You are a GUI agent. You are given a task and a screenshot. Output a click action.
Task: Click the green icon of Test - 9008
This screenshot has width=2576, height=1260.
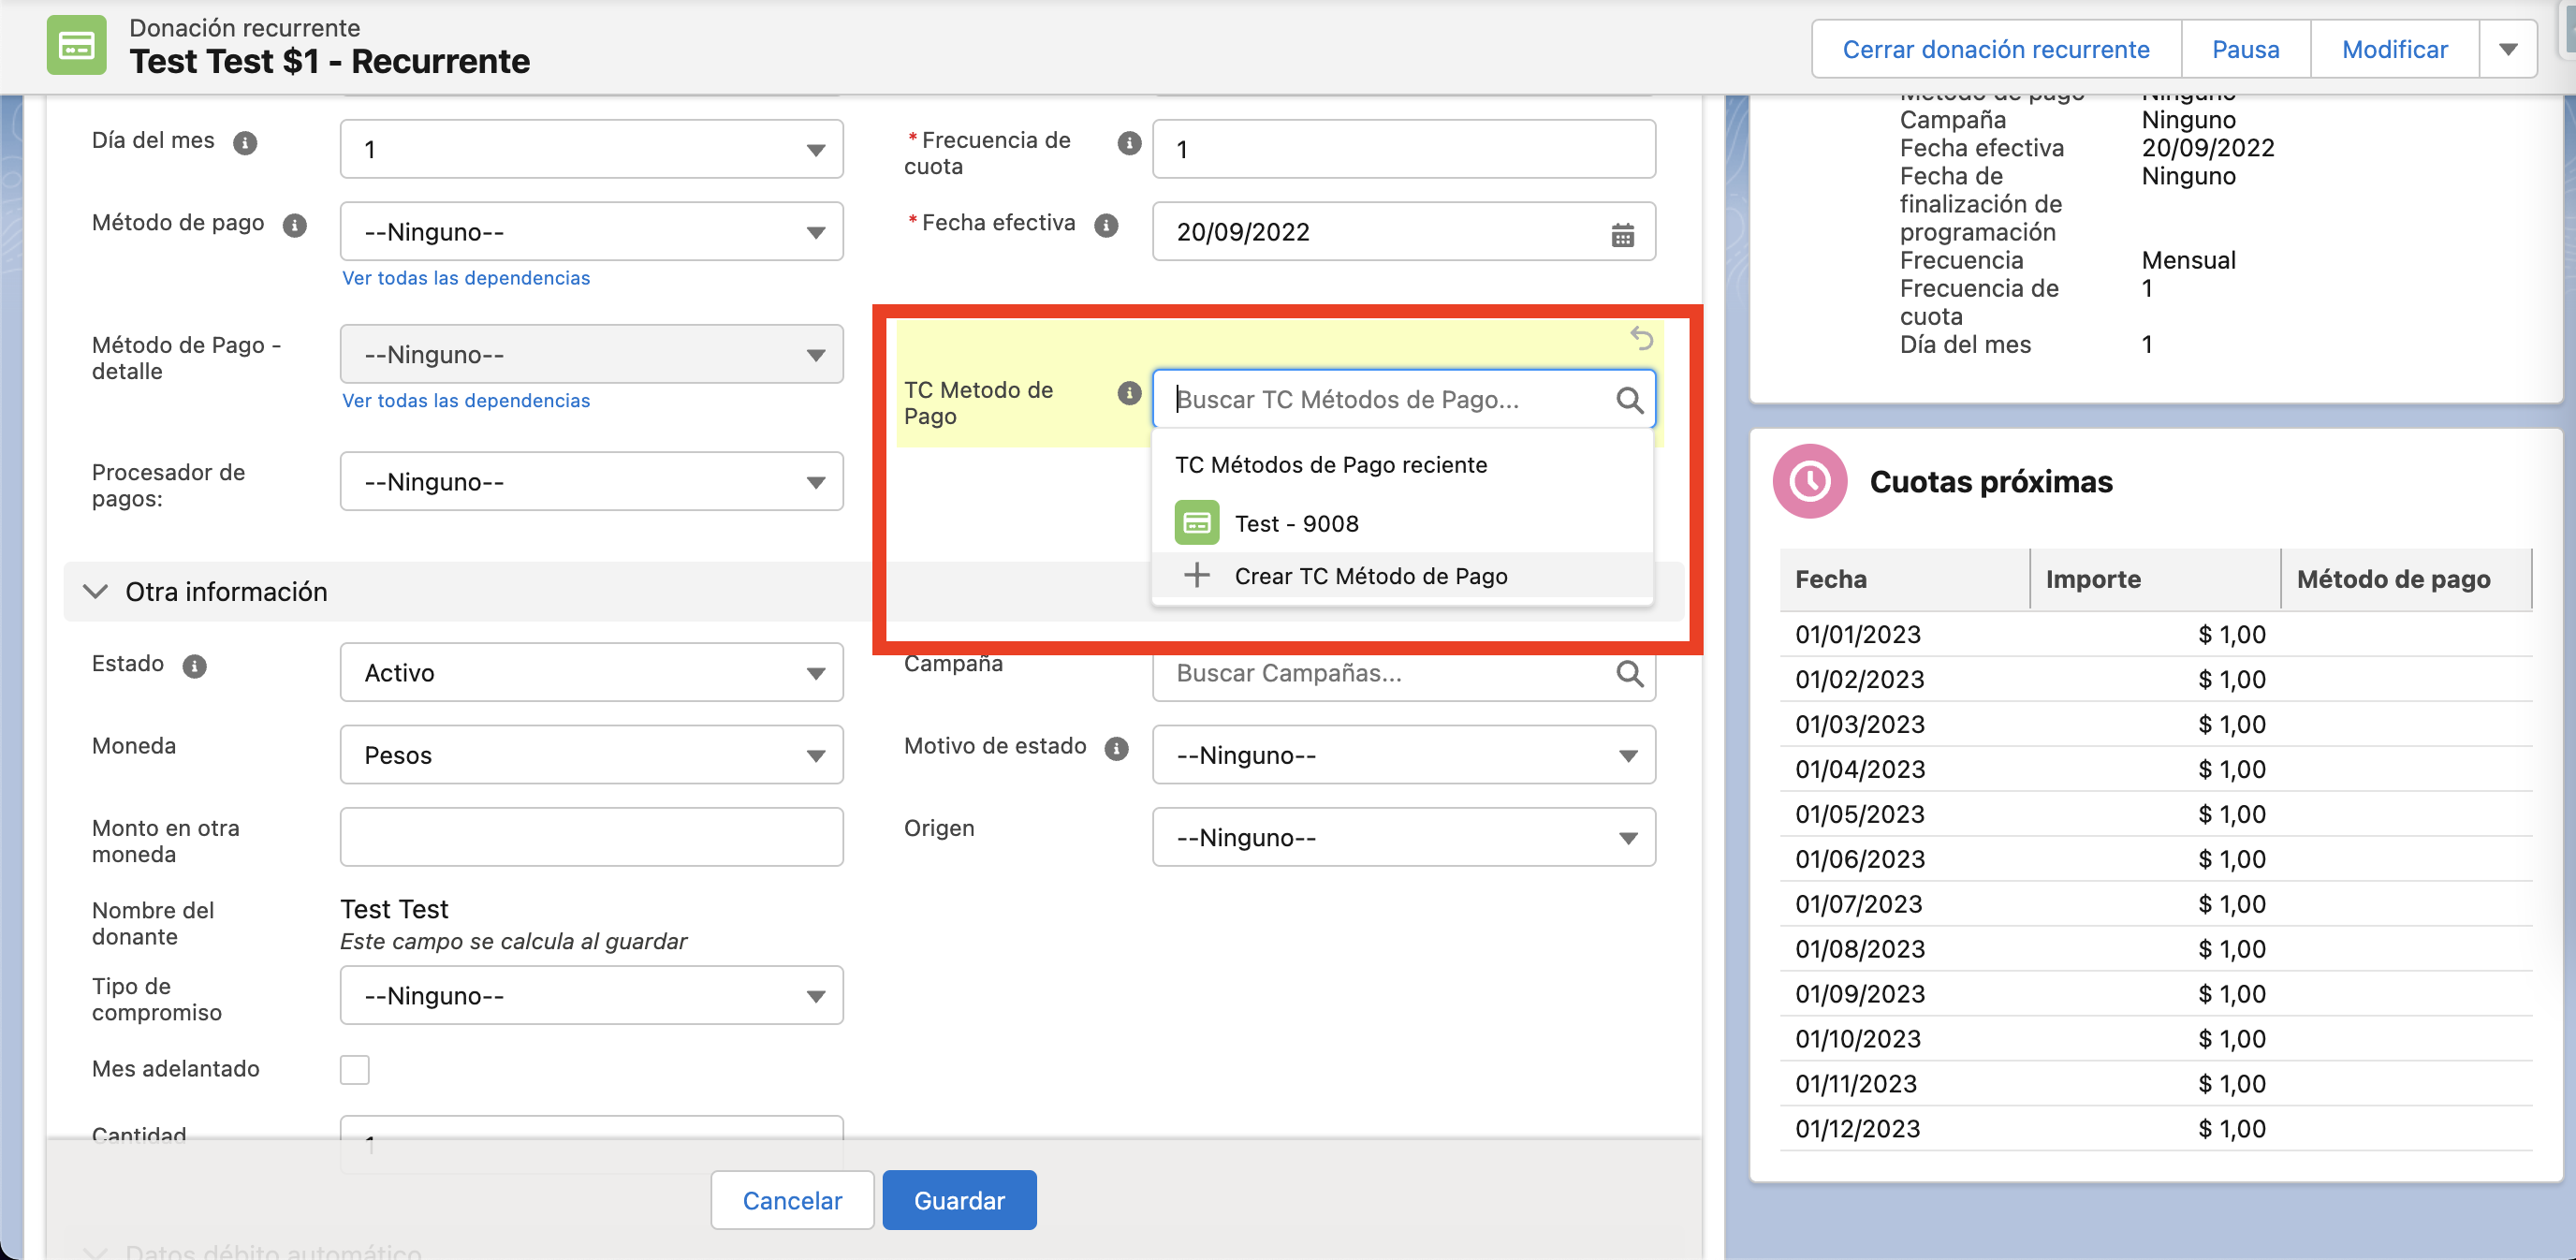pos(1196,523)
